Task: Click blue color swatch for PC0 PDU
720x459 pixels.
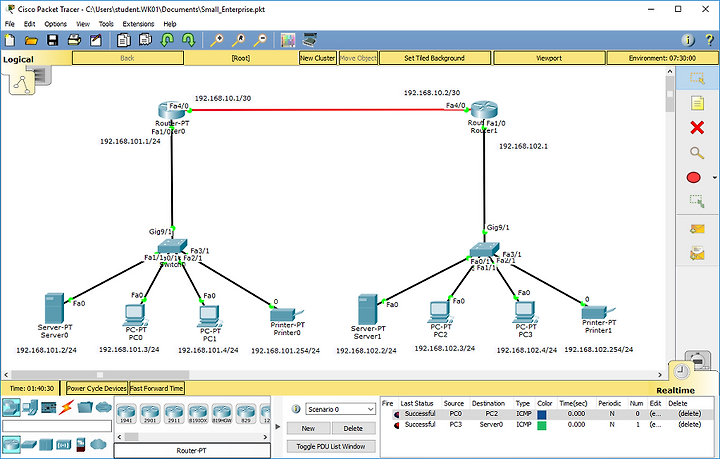Action: click(542, 414)
